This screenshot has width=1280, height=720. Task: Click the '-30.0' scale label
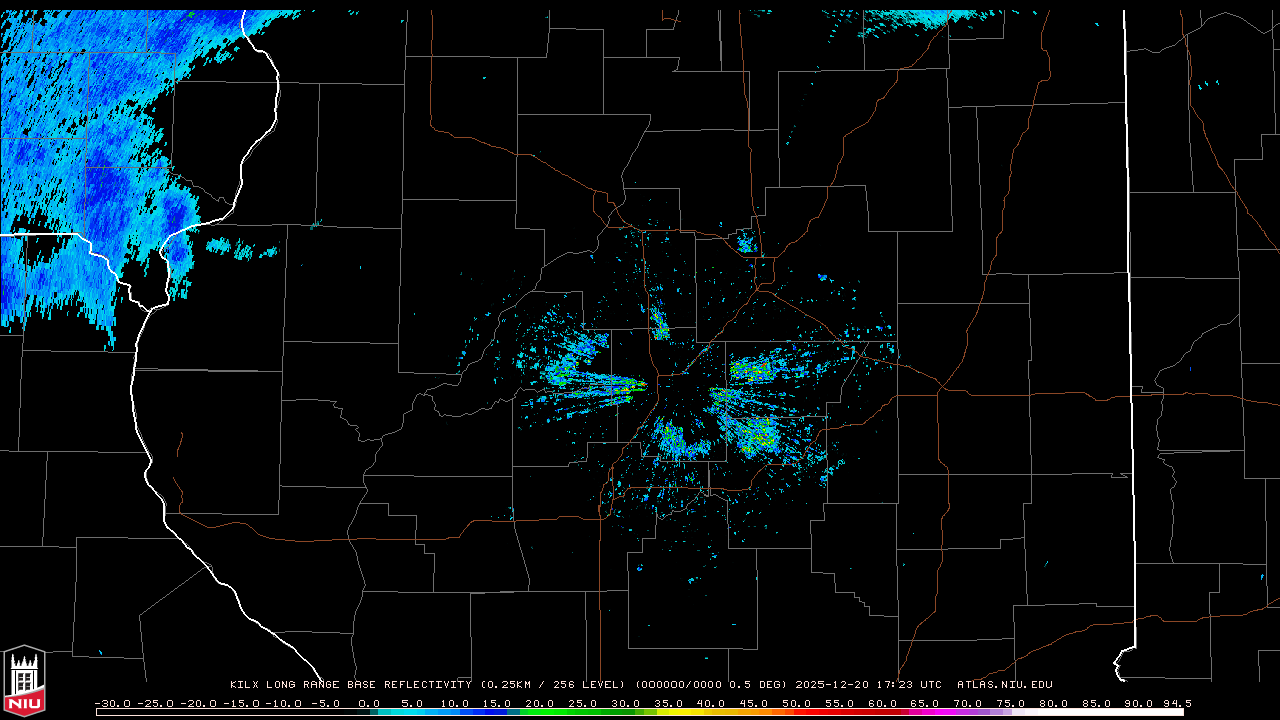pos(113,703)
